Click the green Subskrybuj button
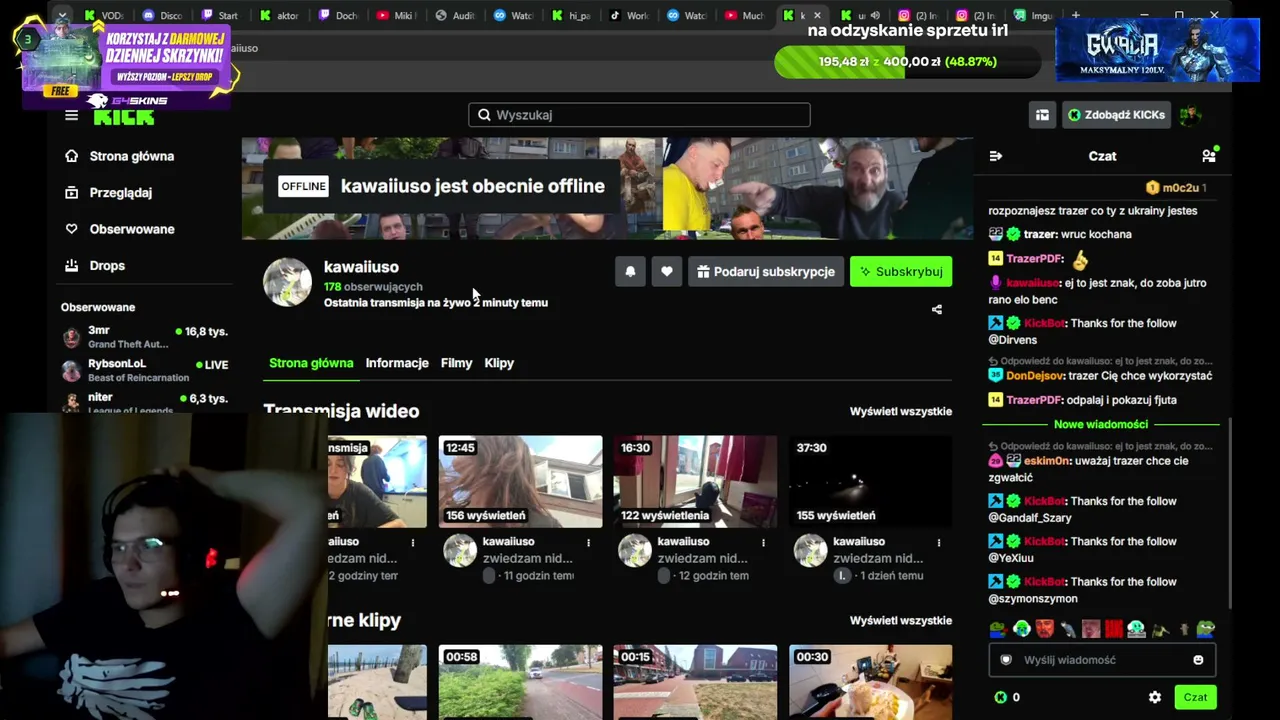Screen dimensions: 1280x720 [901, 271]
